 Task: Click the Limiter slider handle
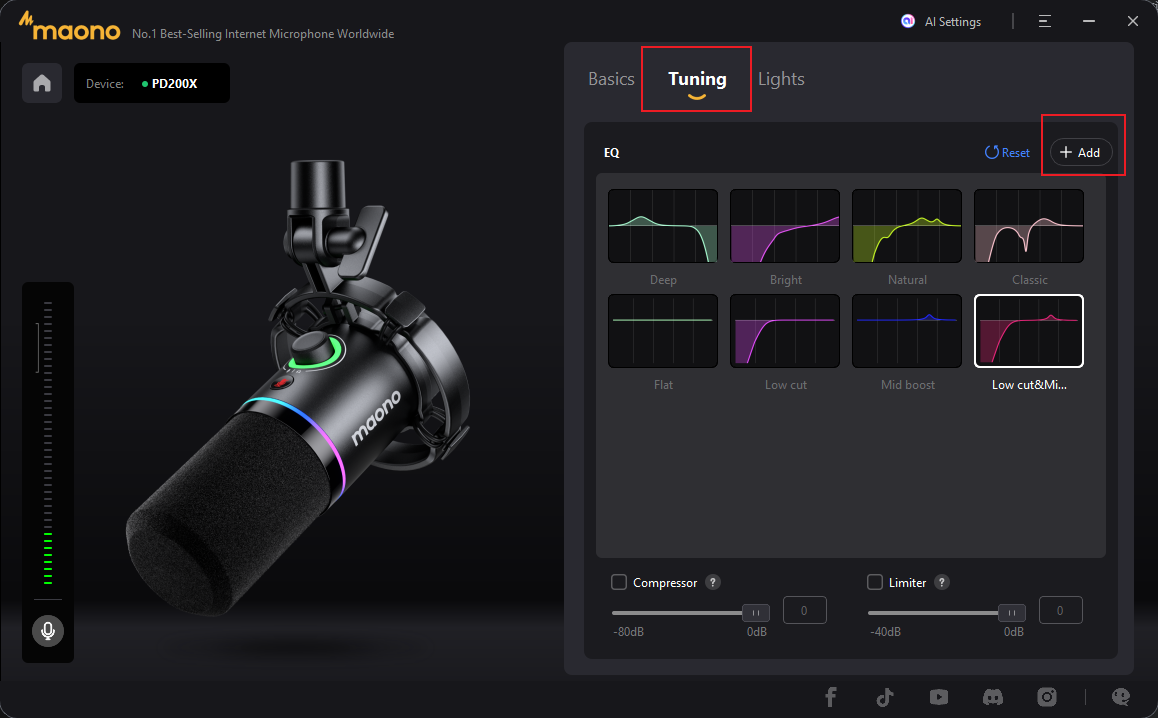click(x=1012, y=612)
